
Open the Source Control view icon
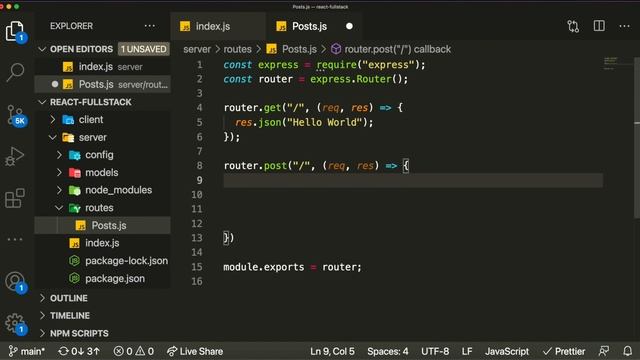(16, 115)
